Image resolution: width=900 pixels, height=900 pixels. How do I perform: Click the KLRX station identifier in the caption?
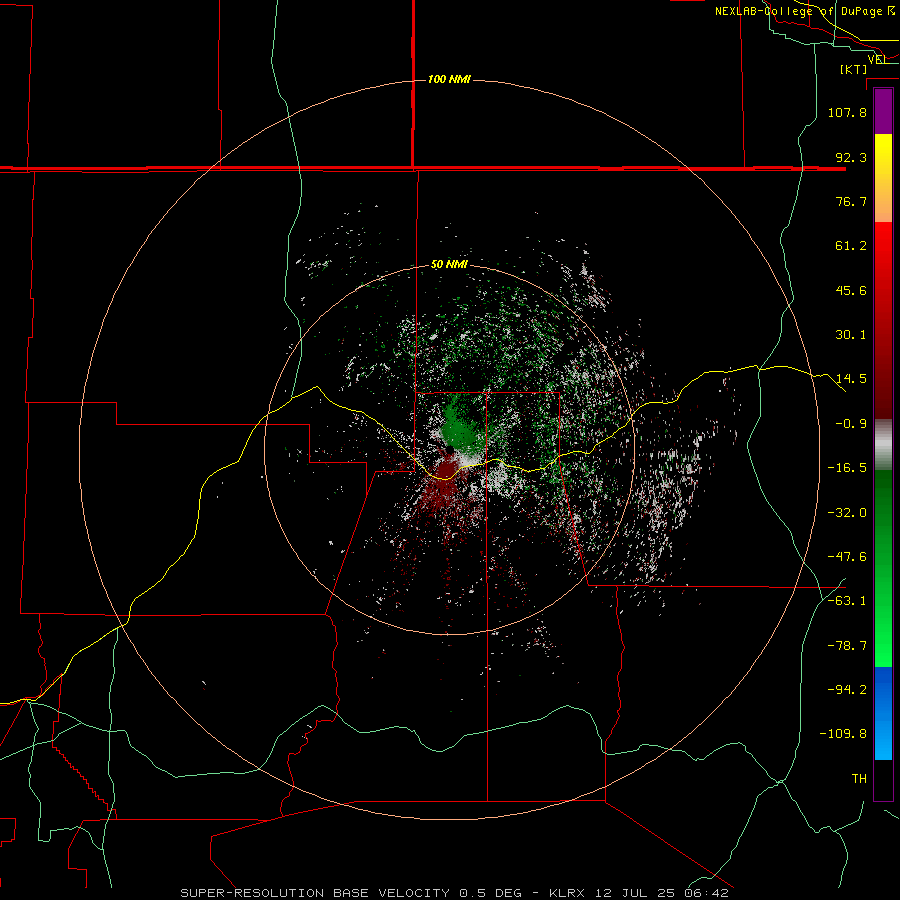tap(566, 893)
